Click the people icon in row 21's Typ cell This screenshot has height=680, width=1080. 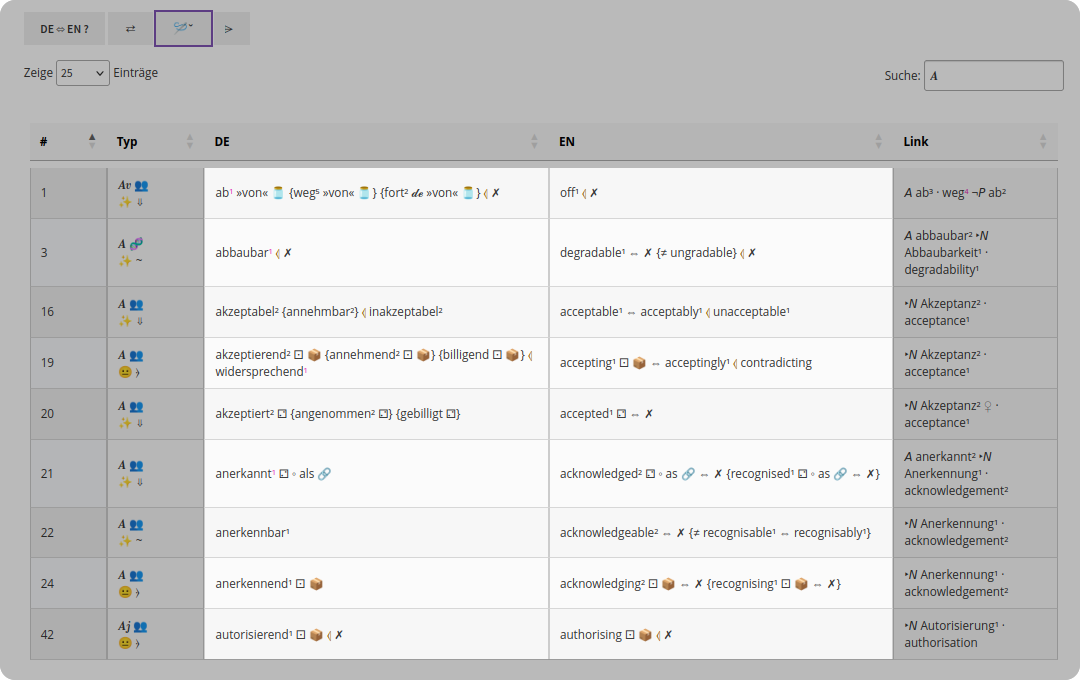pyautogui.click(x=136, y=466)
